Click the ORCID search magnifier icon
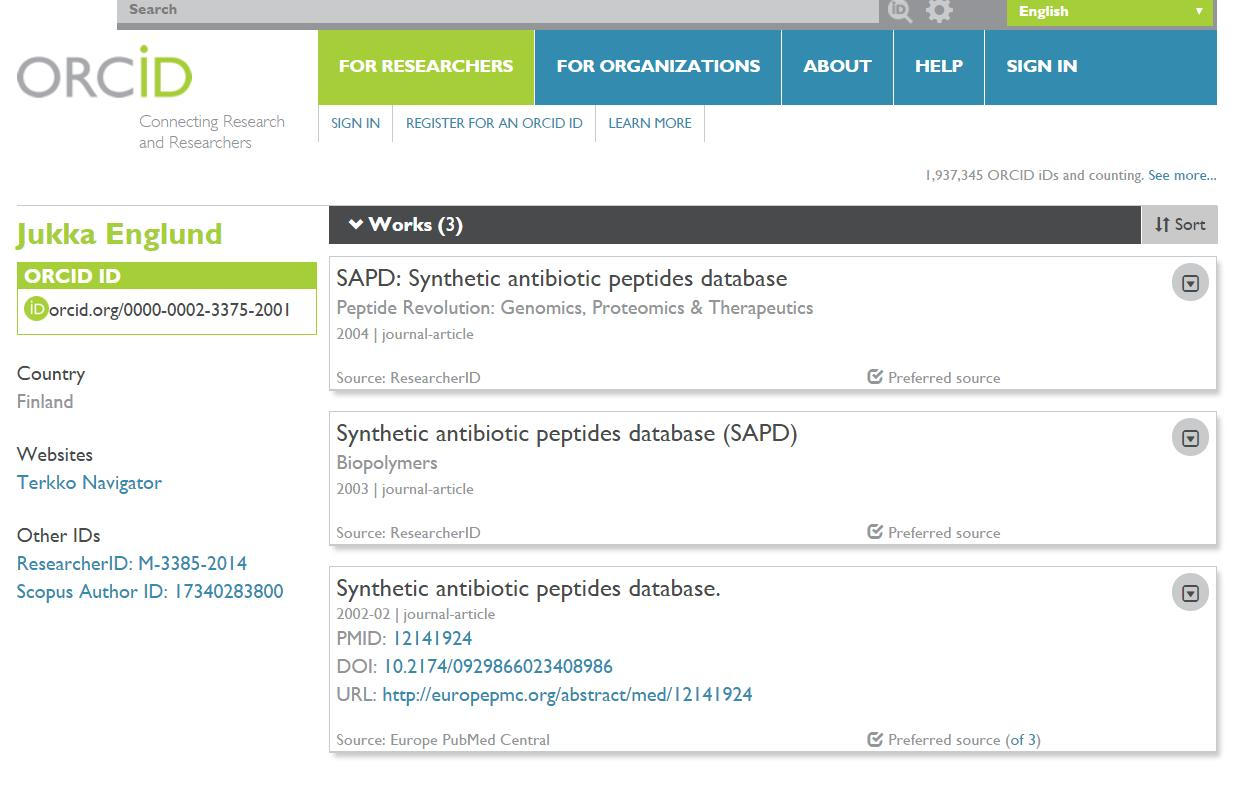This screenshot has height=801, width=1246. pos(900,11)
